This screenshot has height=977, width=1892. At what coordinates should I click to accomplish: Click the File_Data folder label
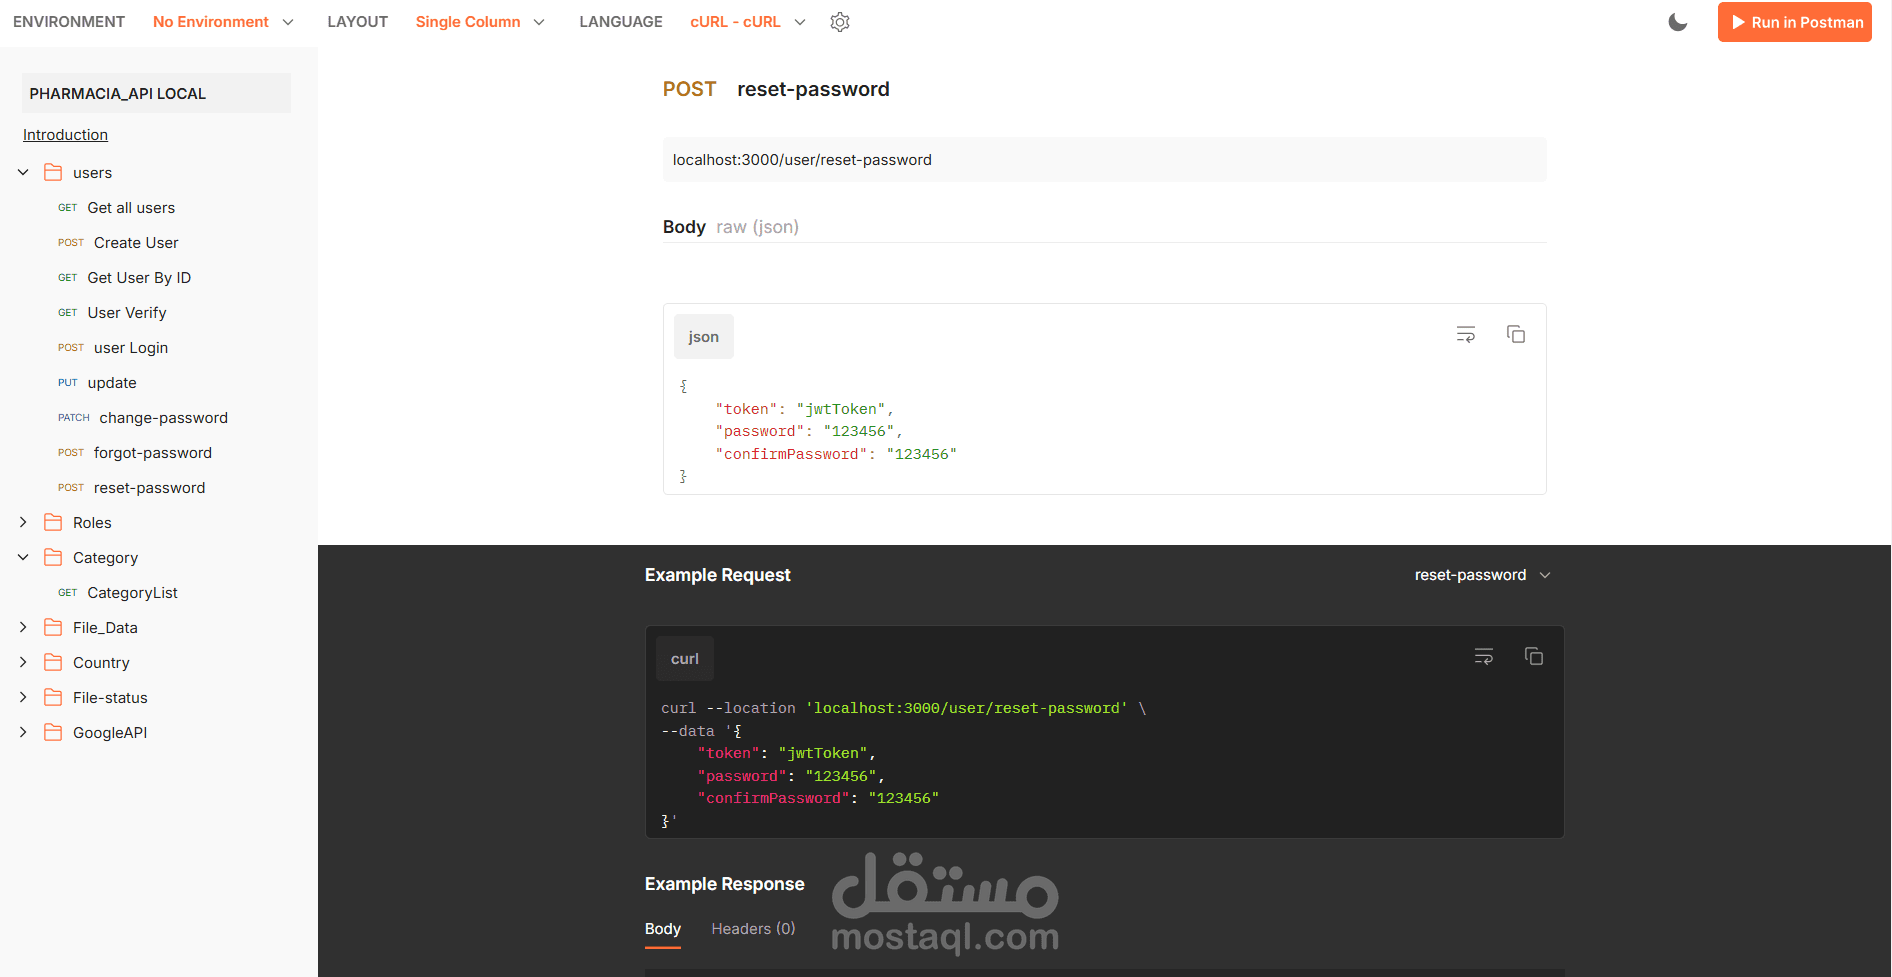[x=105, y=628]
